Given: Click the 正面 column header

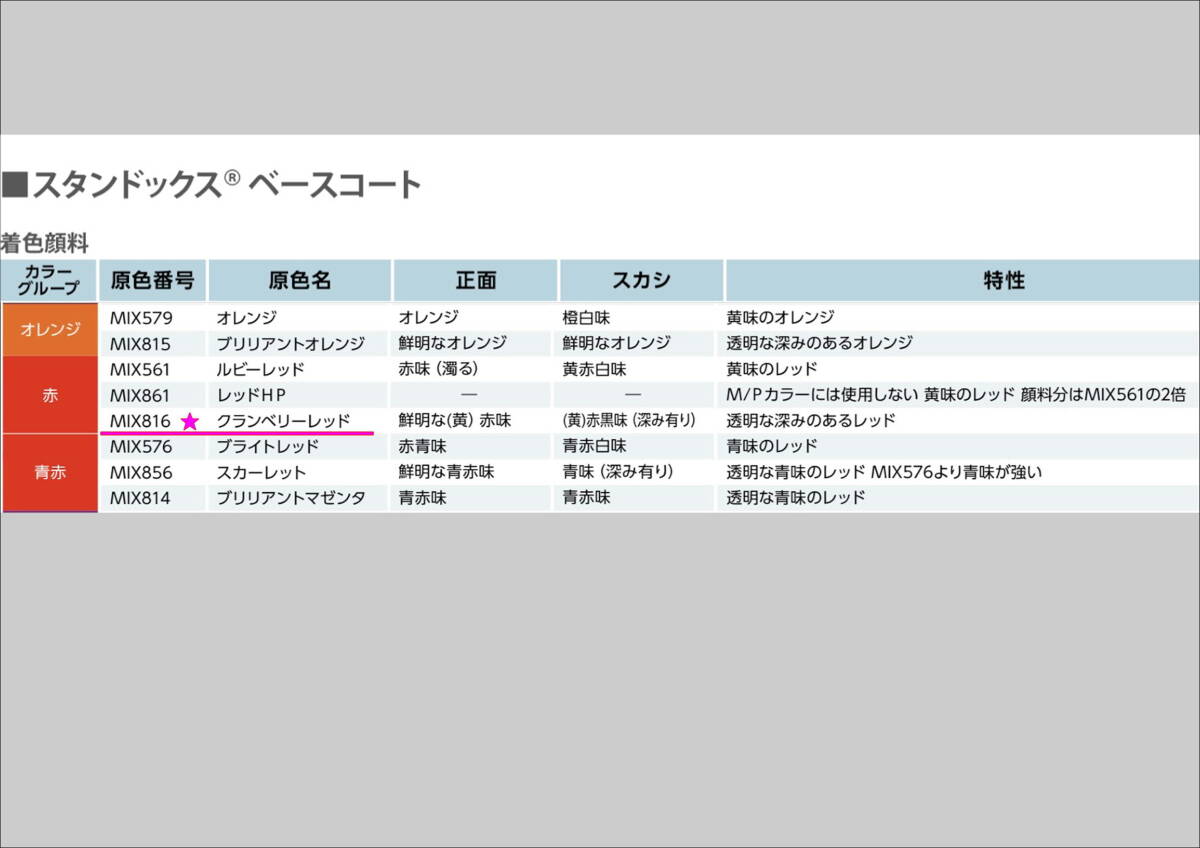Looking at the screenshot, I should (x=475, y=280).
